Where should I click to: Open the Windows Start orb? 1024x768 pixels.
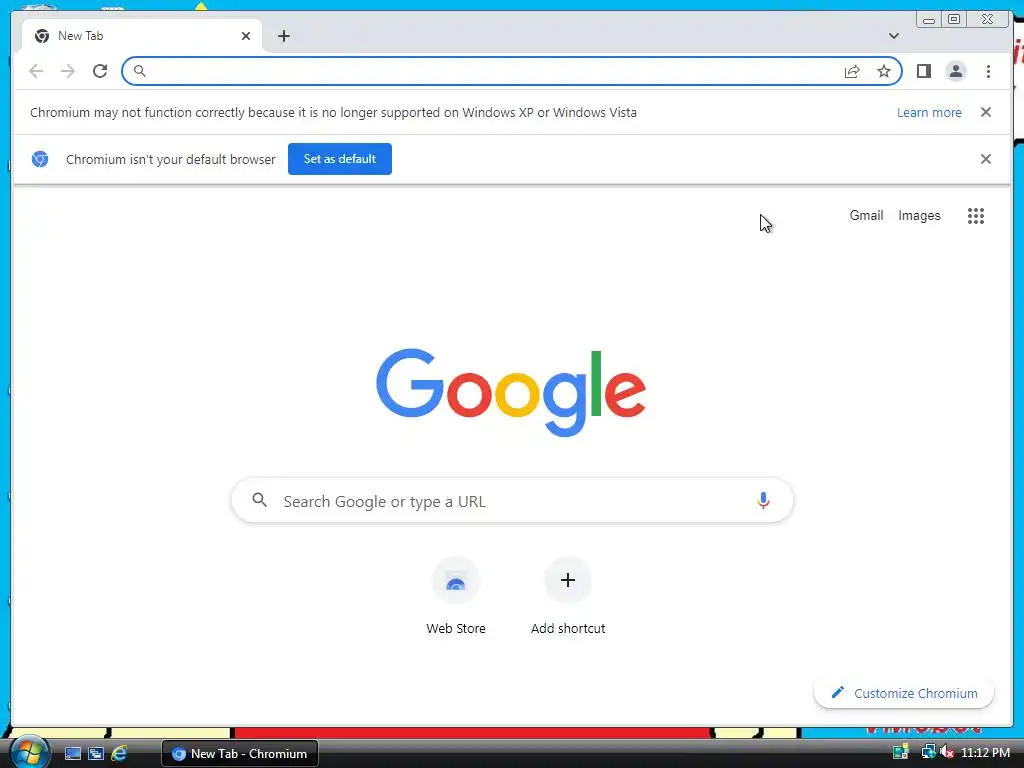(28, 752)
